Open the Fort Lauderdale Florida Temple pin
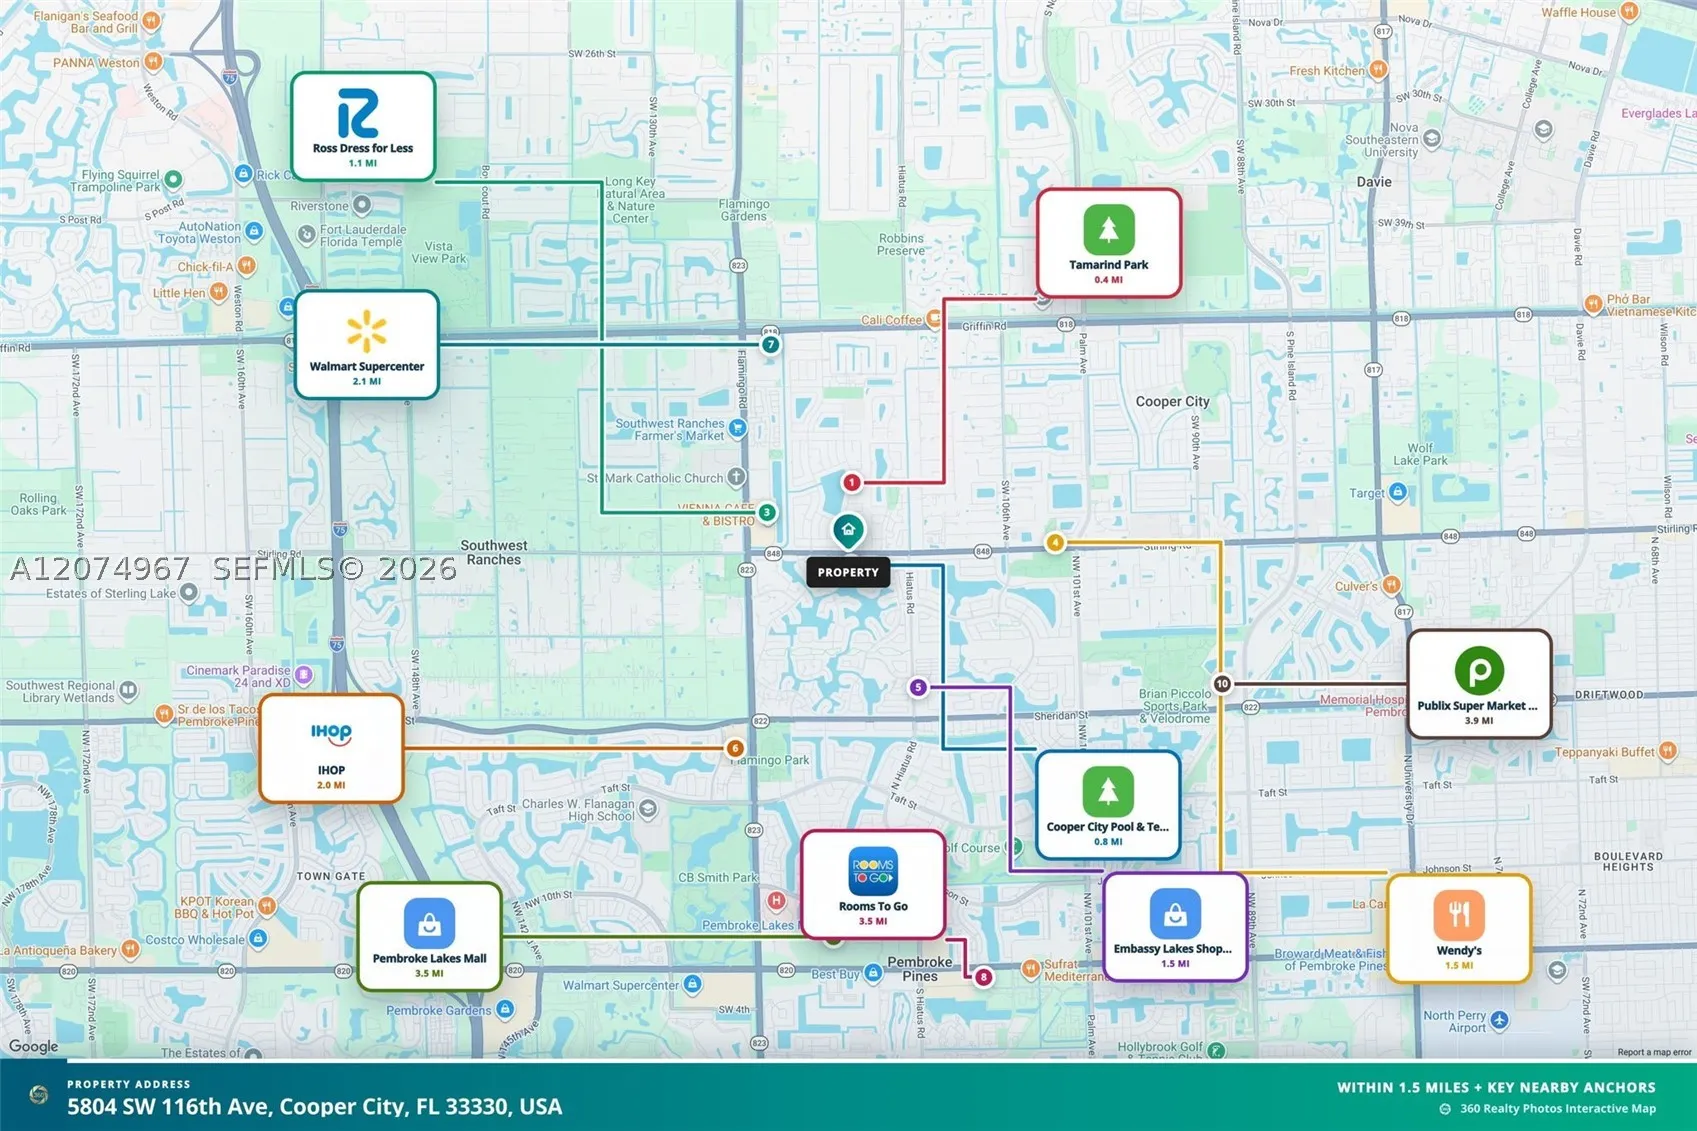The image size is (1697, 1131). pyautogui.click(x=306, y=234)
